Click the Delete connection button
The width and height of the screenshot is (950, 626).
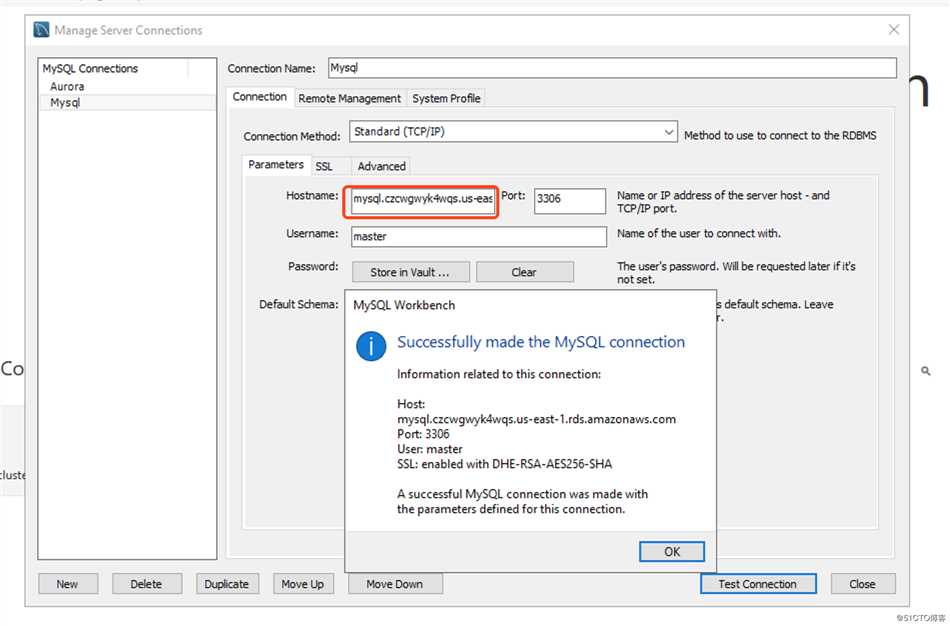[146, 584]
